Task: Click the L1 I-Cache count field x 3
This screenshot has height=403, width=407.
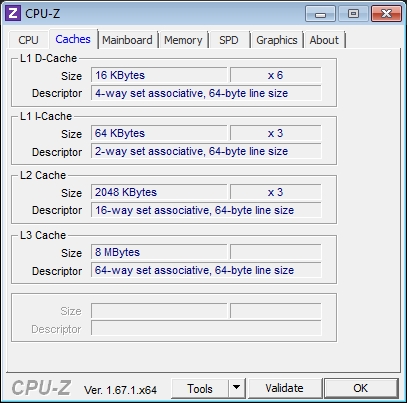Action: 275,133
